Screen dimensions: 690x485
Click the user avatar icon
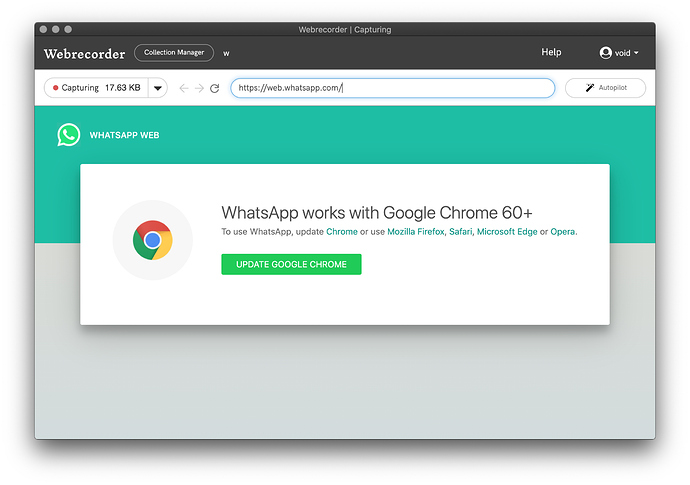606,53
